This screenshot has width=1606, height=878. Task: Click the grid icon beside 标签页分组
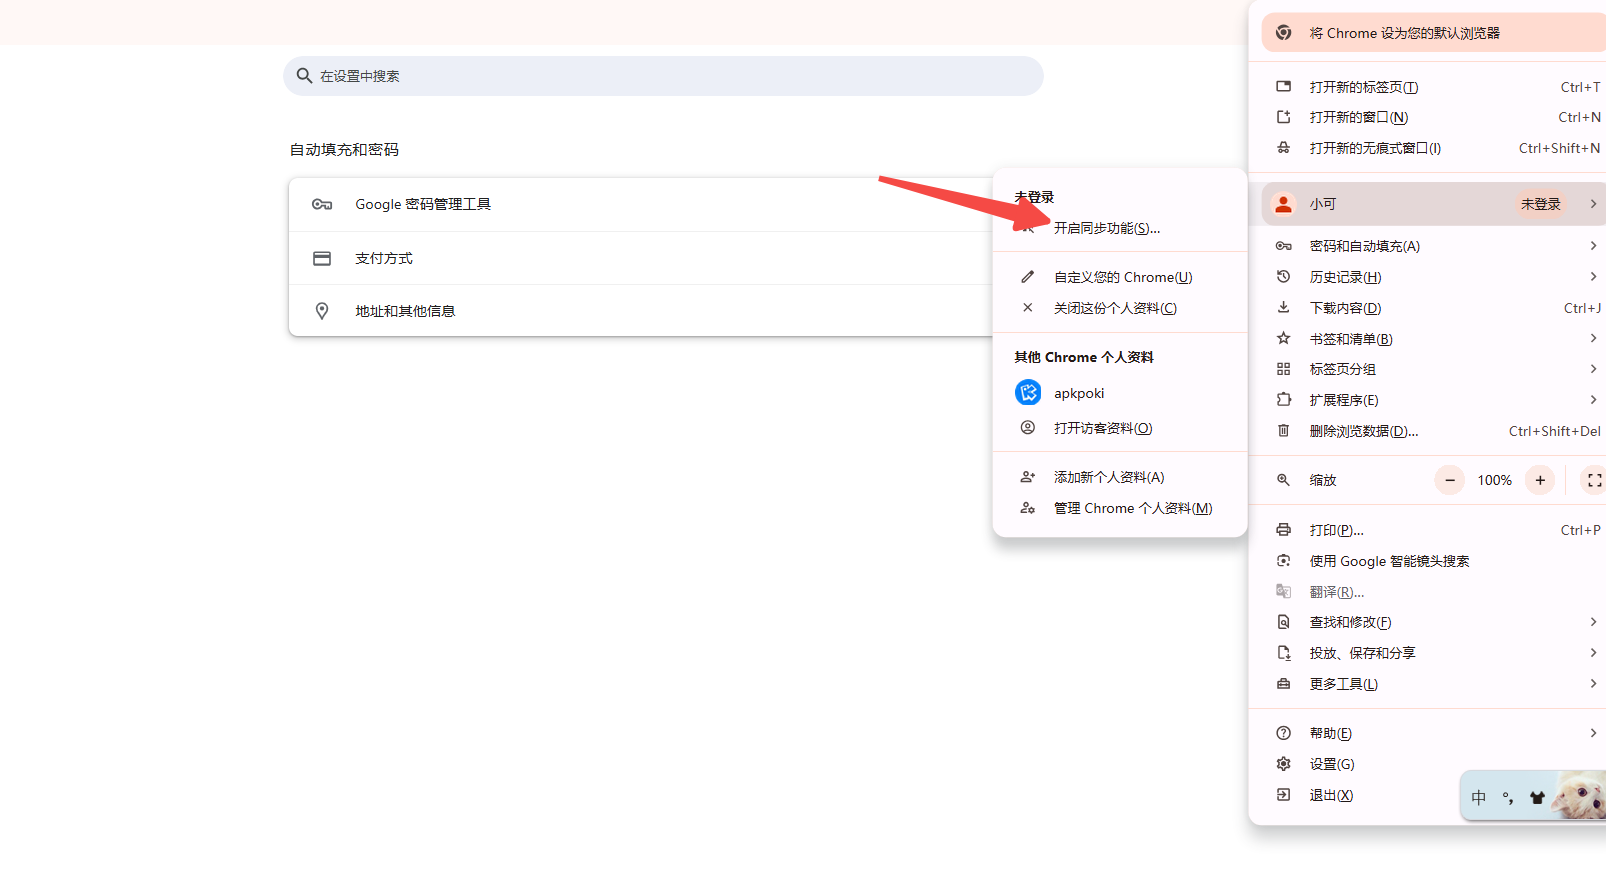1284,369
